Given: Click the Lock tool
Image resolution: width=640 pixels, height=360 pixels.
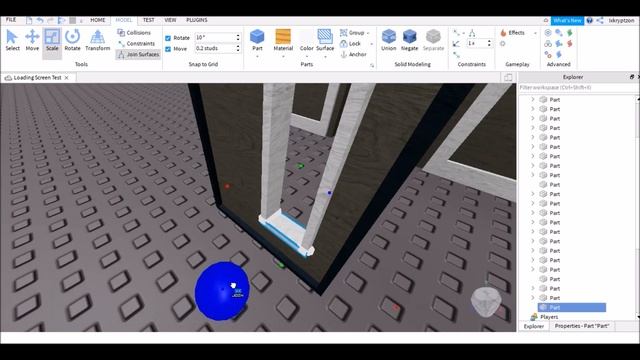Looking at the screenshot, I should point(351,43).
